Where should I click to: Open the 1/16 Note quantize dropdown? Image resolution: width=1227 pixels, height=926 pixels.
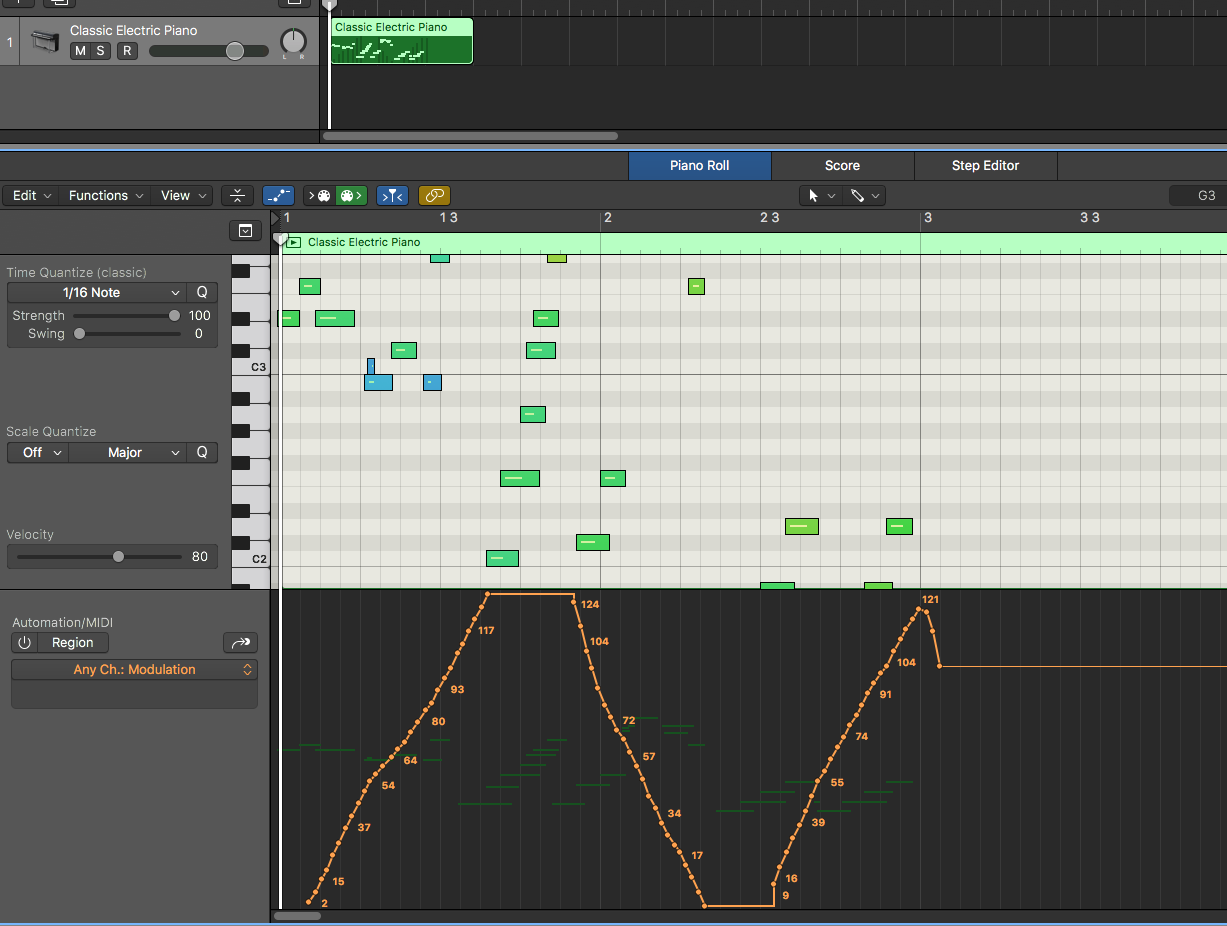coord(97,292)
